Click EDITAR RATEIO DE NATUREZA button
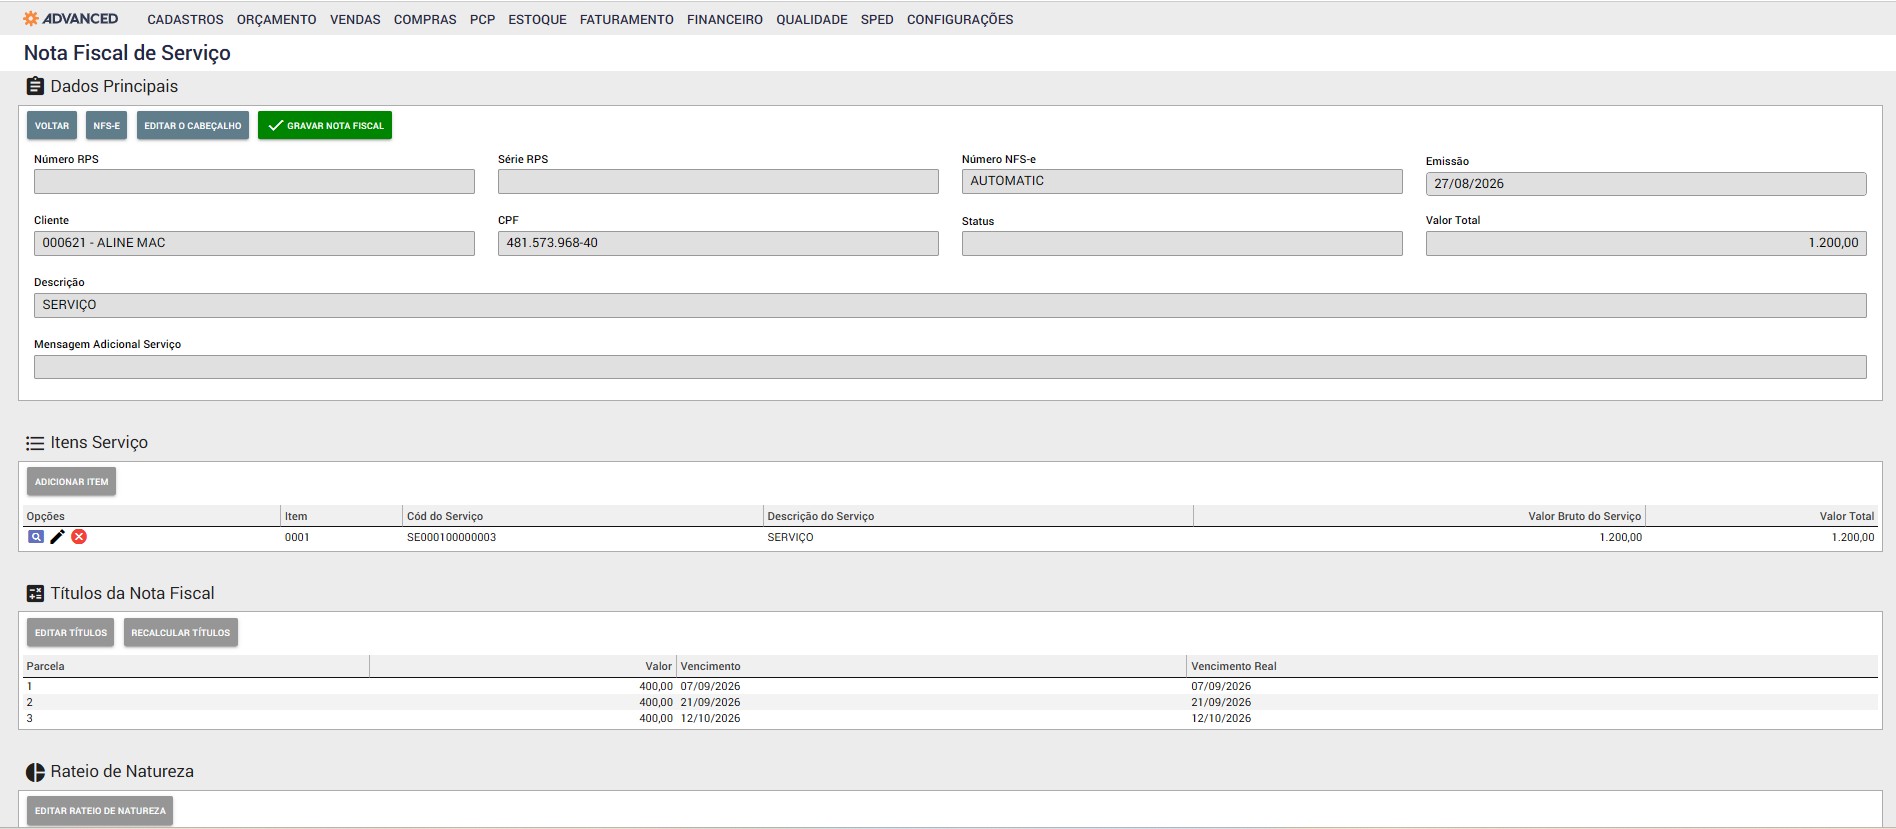Screen dimensions: 1896x829 [x=100, y=810]
